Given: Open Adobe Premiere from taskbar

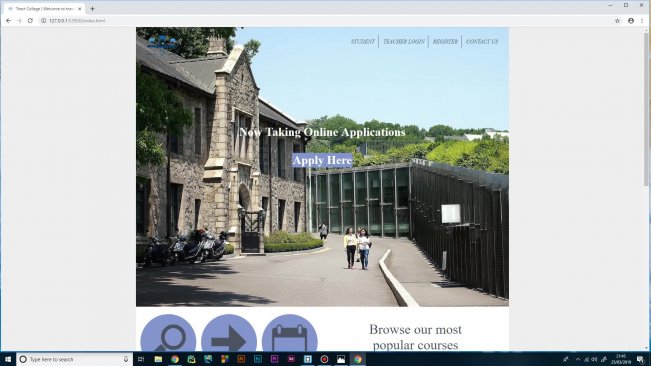Looking at the screenshot, I should pos(274,359).
